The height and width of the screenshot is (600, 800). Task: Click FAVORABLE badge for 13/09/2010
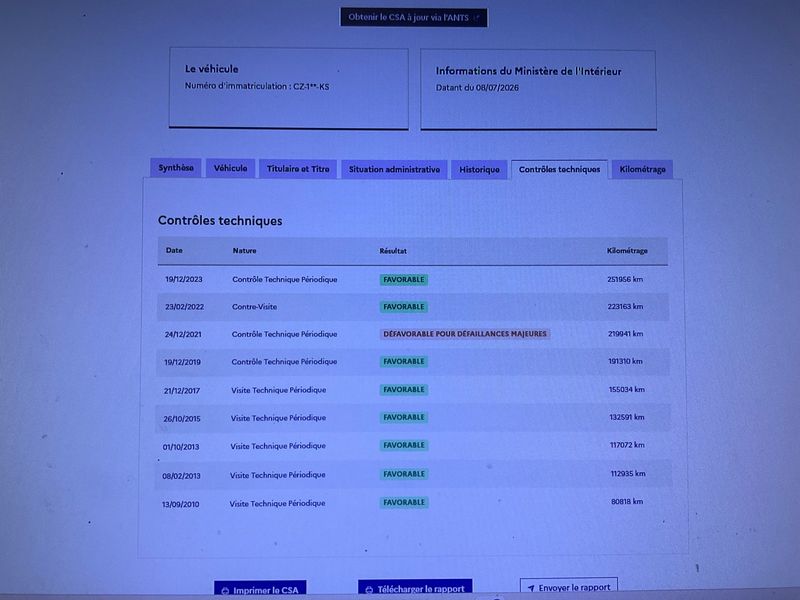tap(404, 503)
